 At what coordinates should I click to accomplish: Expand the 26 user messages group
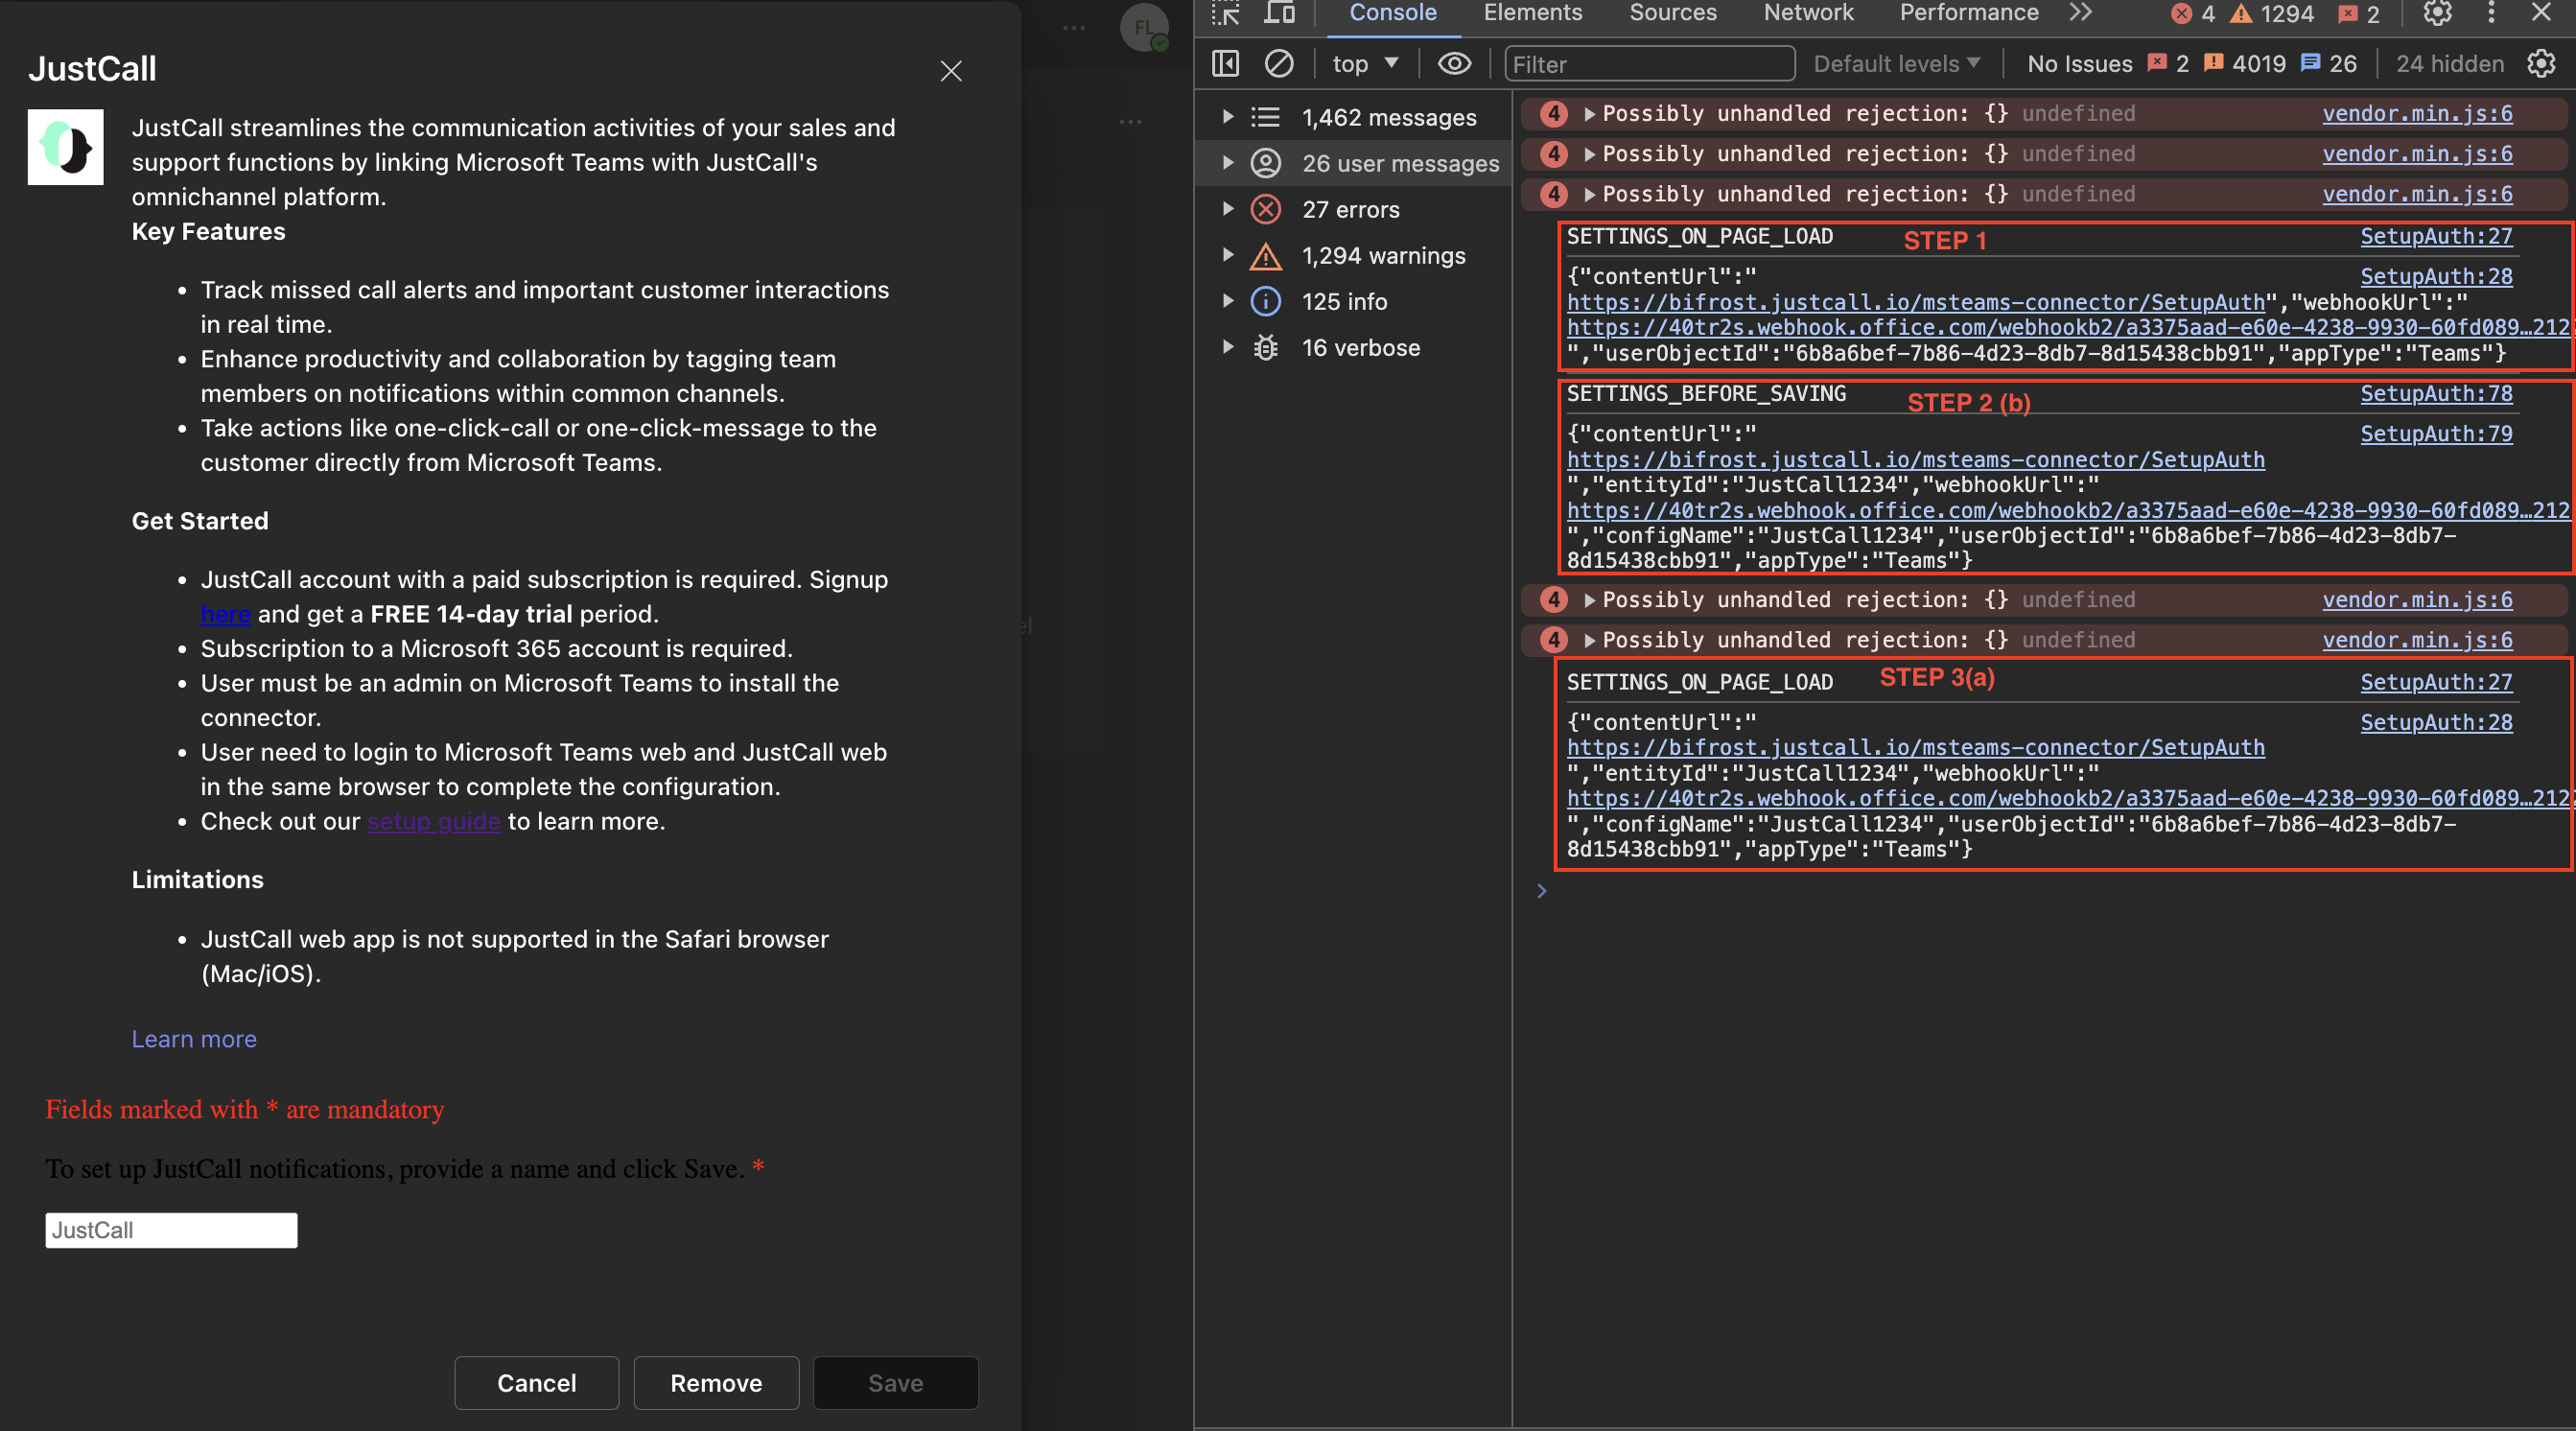[x=1228, y=163]
